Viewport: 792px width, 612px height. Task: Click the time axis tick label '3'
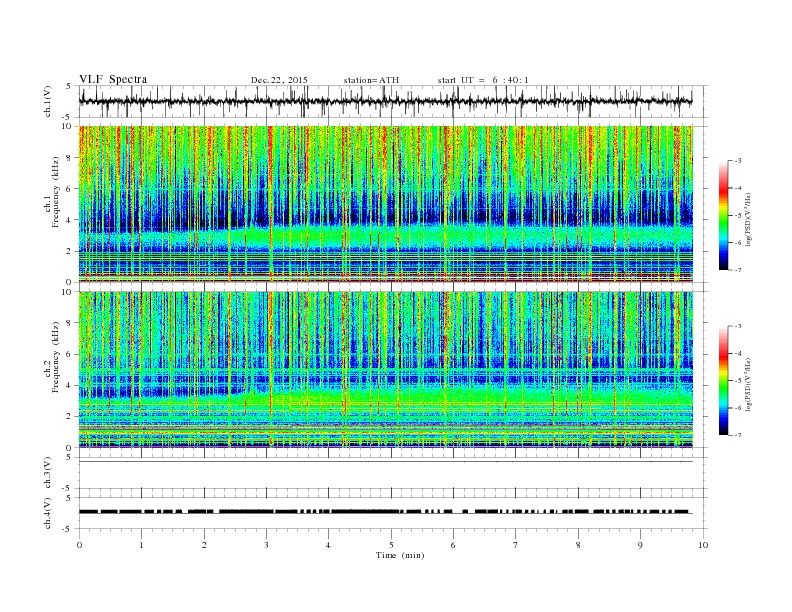point(266,545)
